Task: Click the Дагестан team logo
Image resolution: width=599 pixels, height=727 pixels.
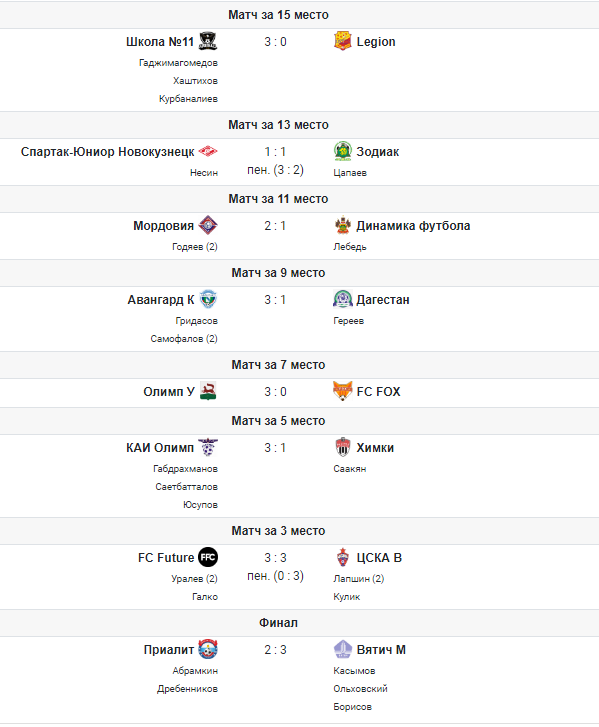Action: click(x=343, y=300)
